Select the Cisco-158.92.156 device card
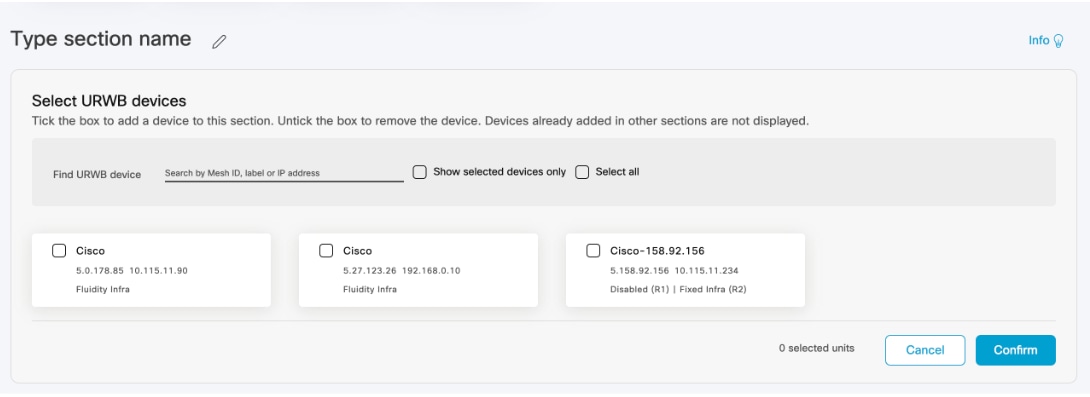The height and width of the screenshot is (397, 1090). pyautogui.click(x=685, y=270)
